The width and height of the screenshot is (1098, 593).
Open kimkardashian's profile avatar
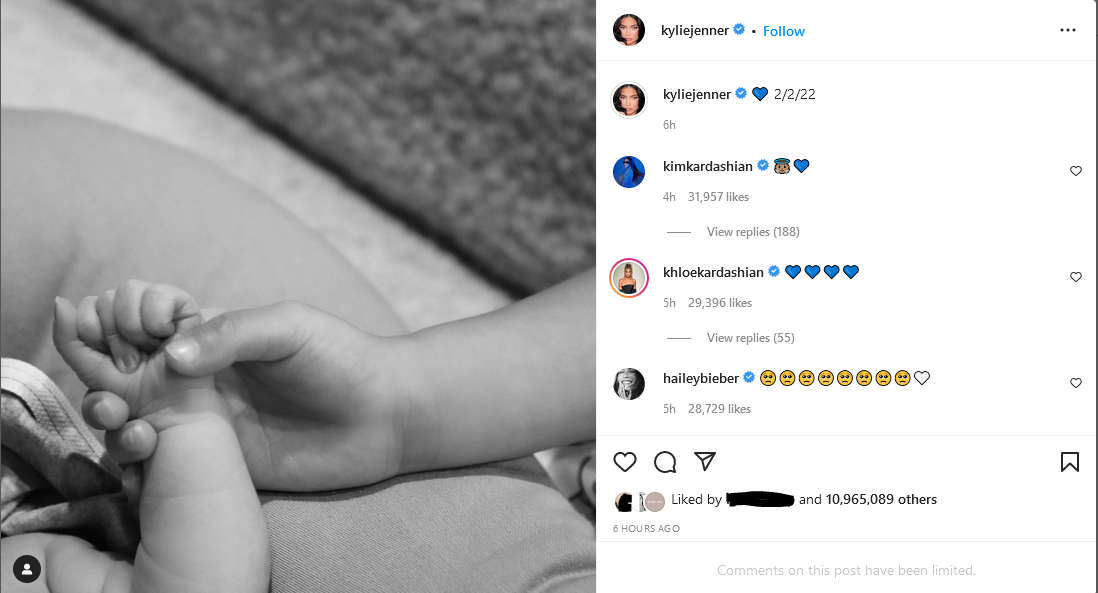[x=629, y=172]
